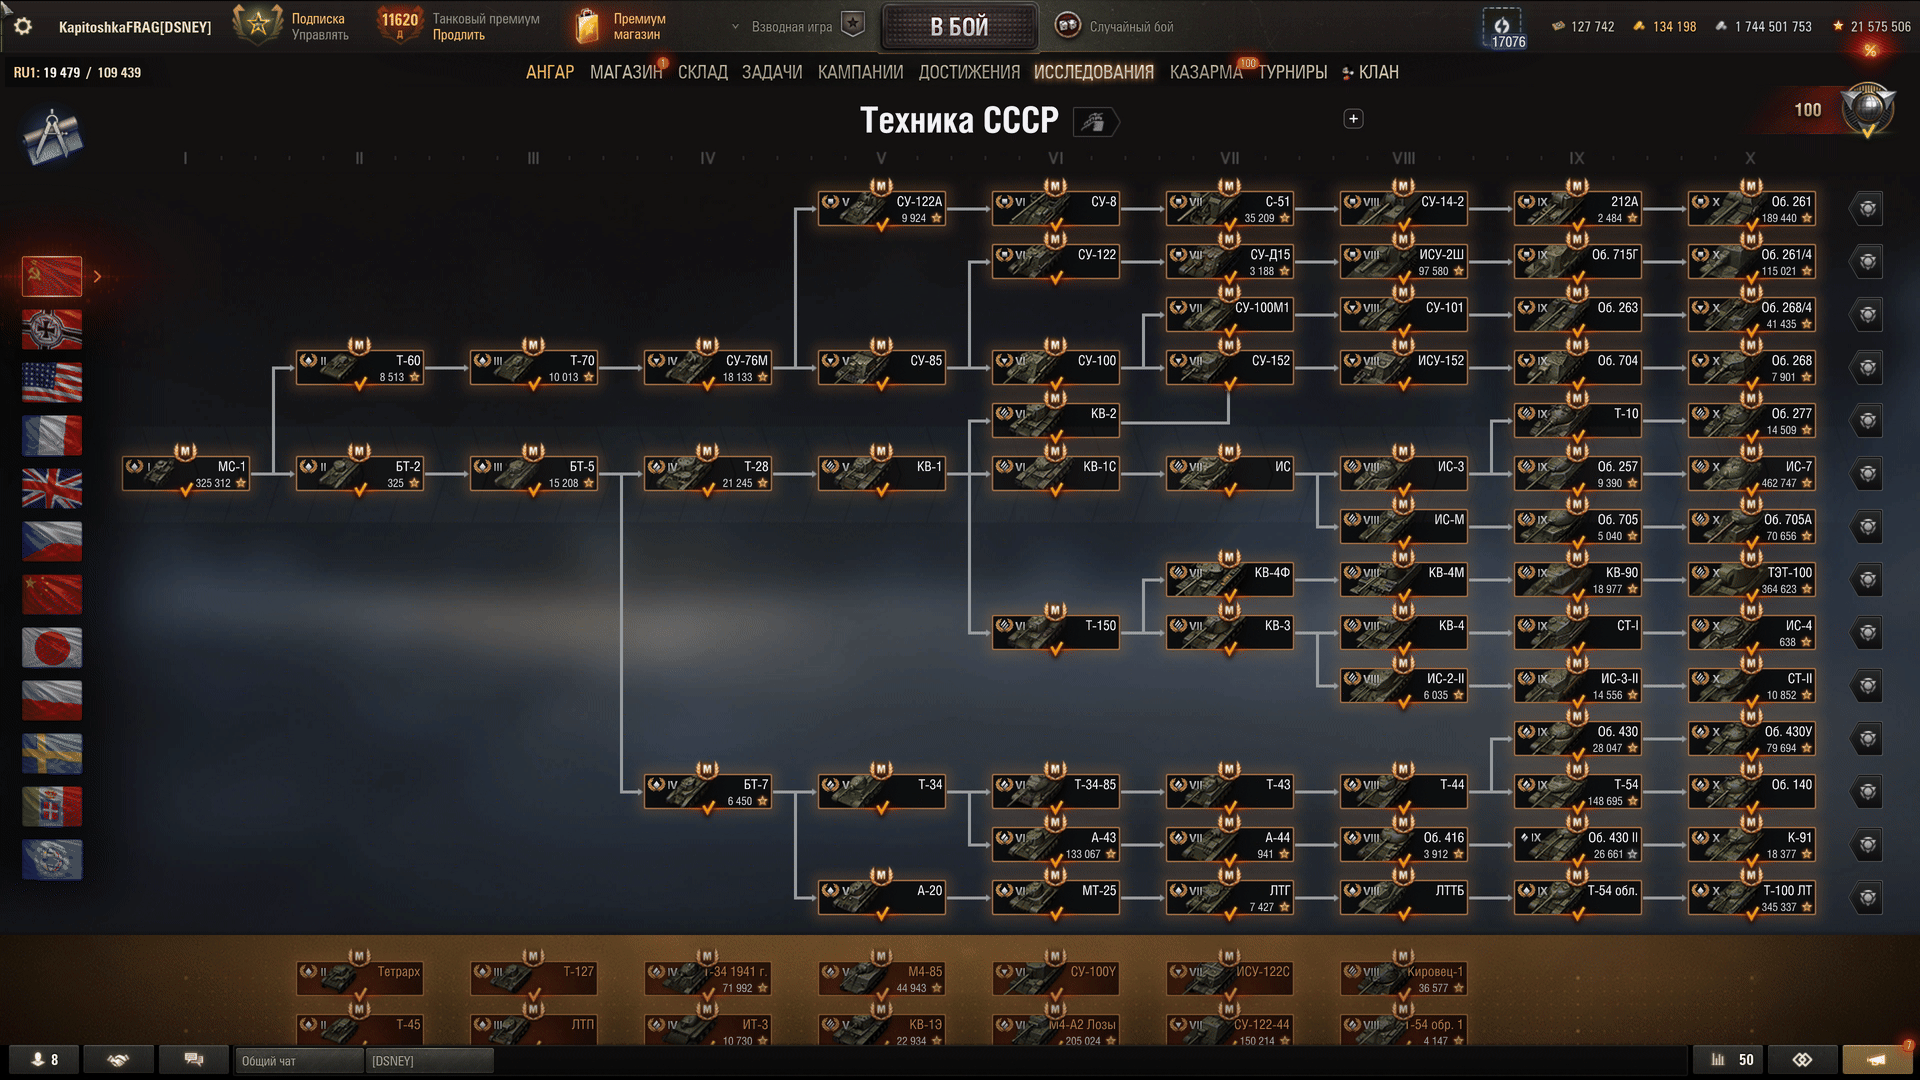Open the ЗАДАЧИ tab
The height and width of the screenshot is (1080, 1920).
click(x=772, y=72)
